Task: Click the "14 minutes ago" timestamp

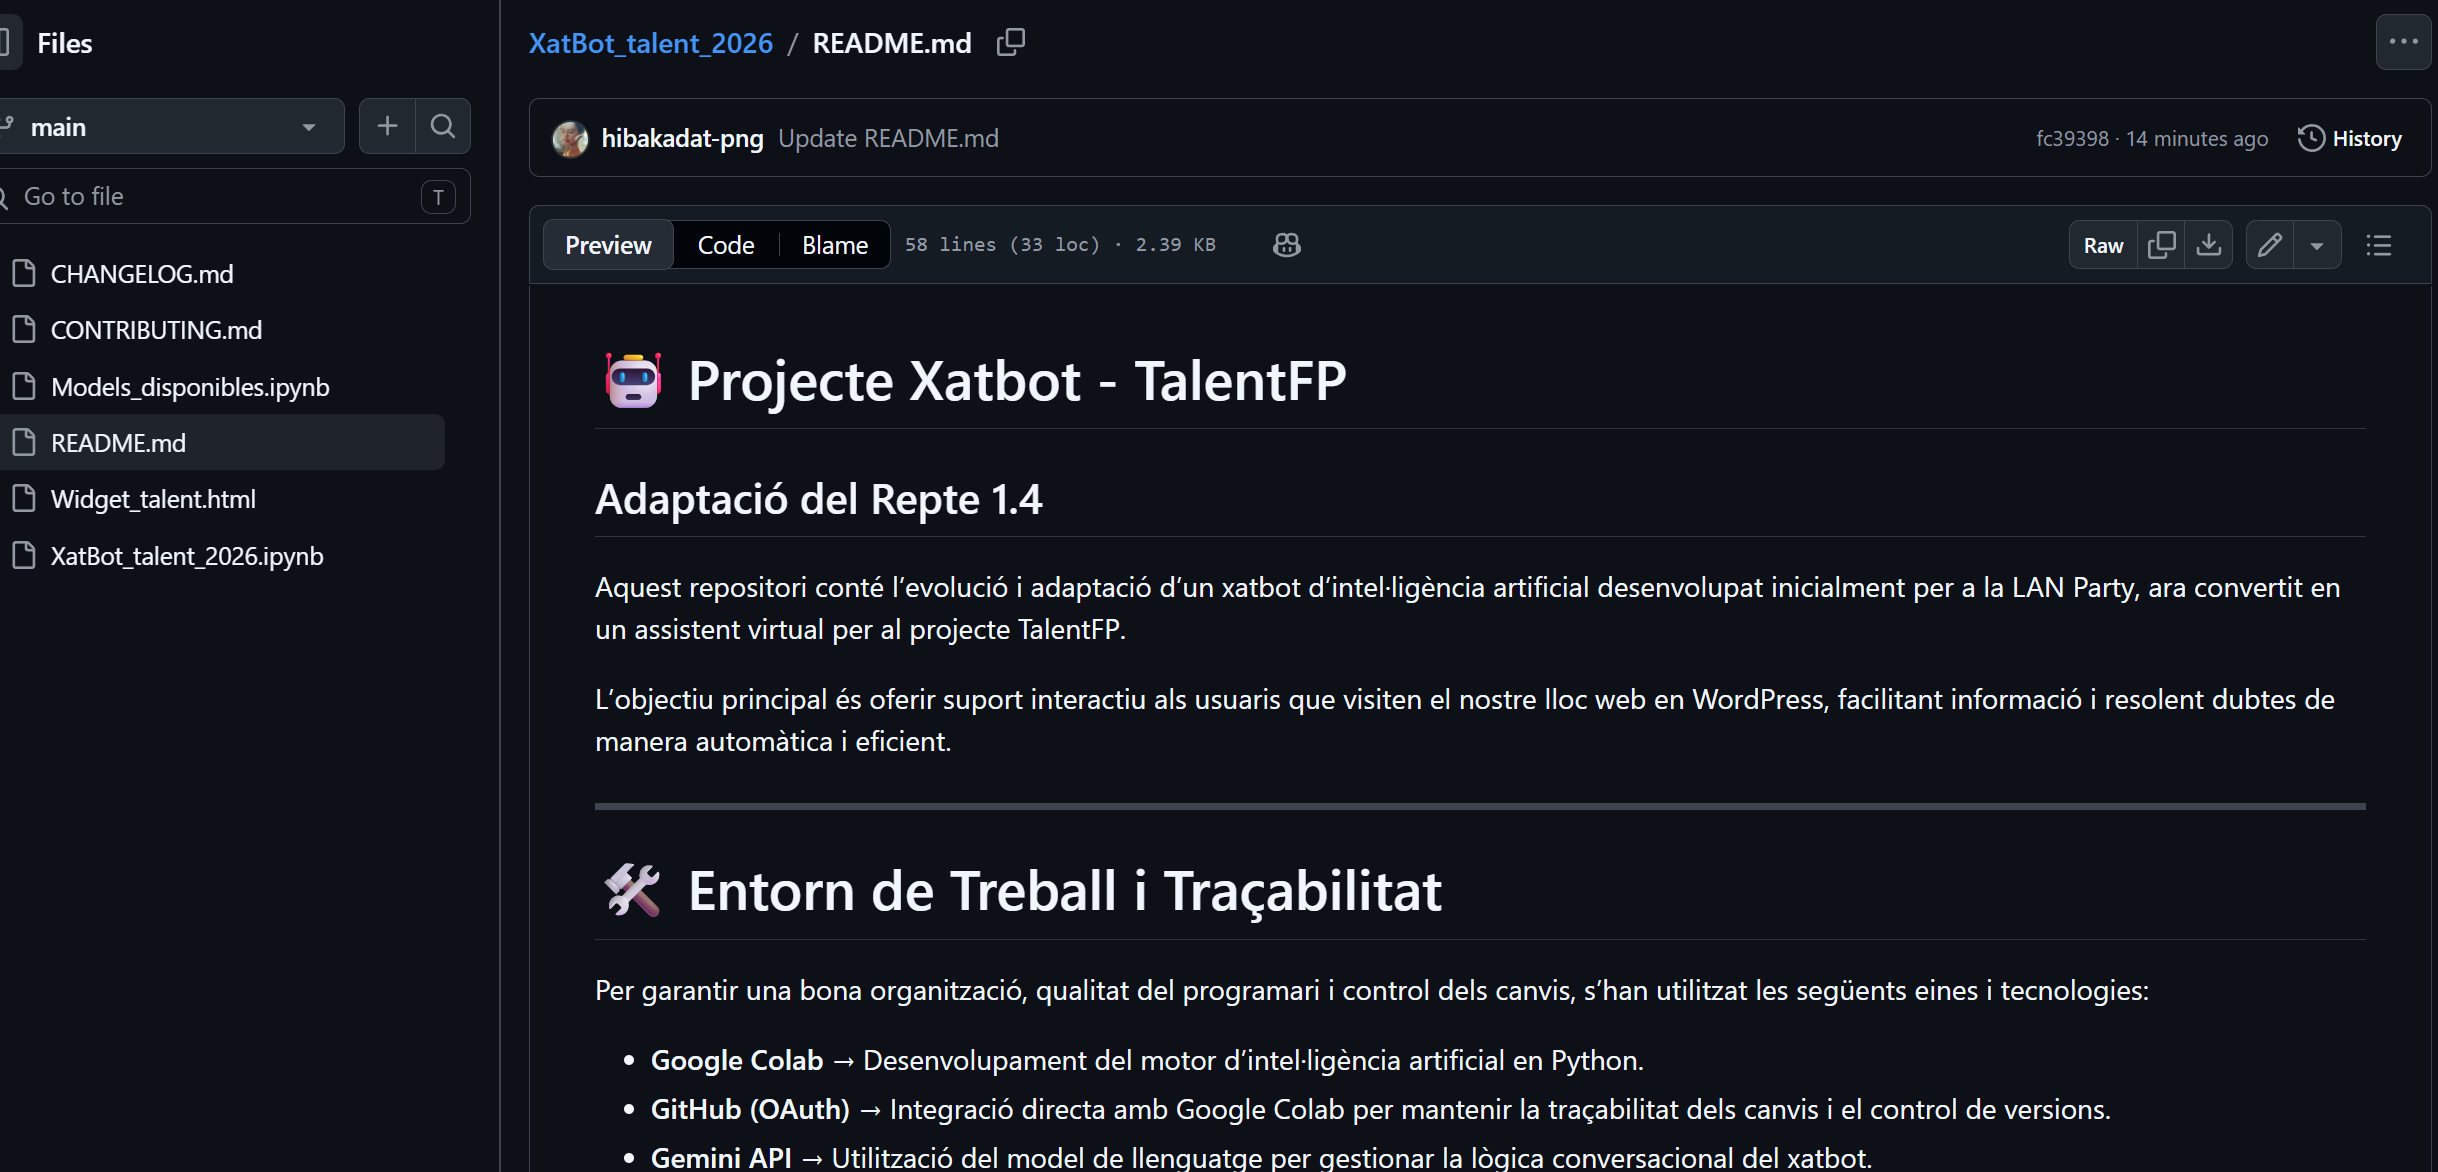Action: point(2196,138)
